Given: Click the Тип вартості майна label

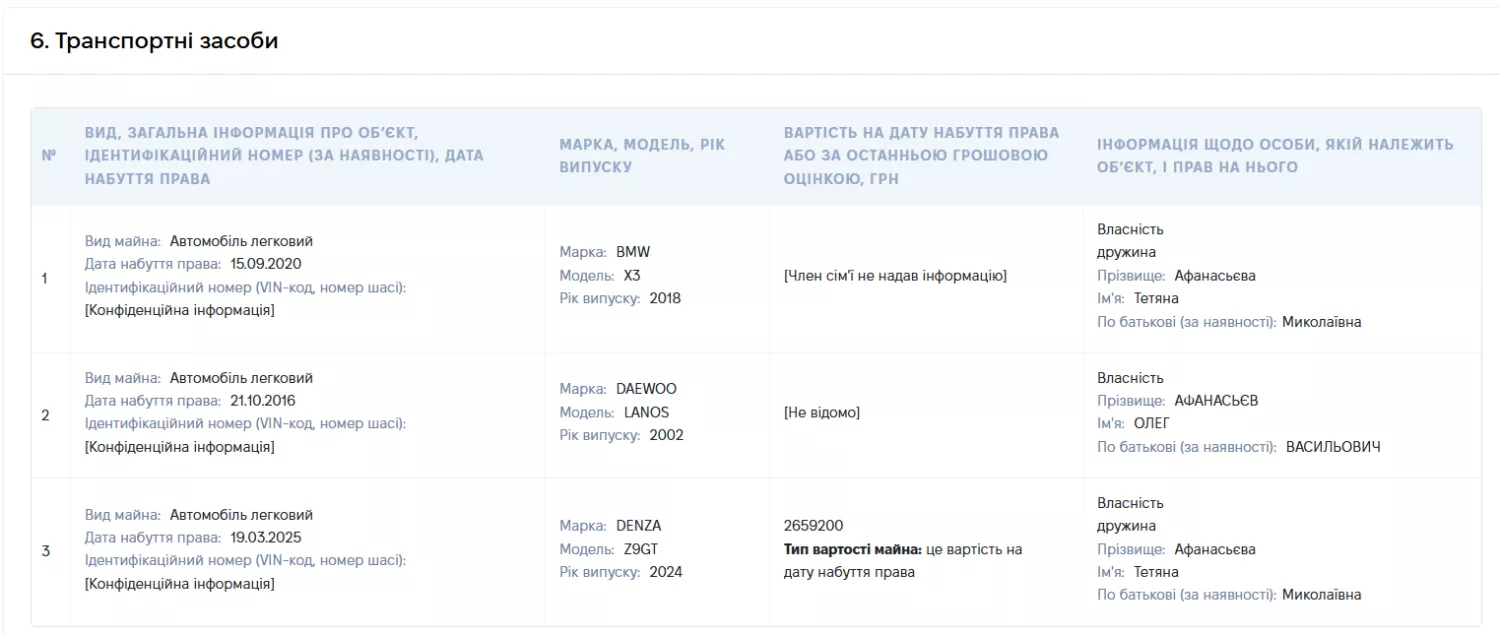Looking at the screenshot, I should [853, 549].
